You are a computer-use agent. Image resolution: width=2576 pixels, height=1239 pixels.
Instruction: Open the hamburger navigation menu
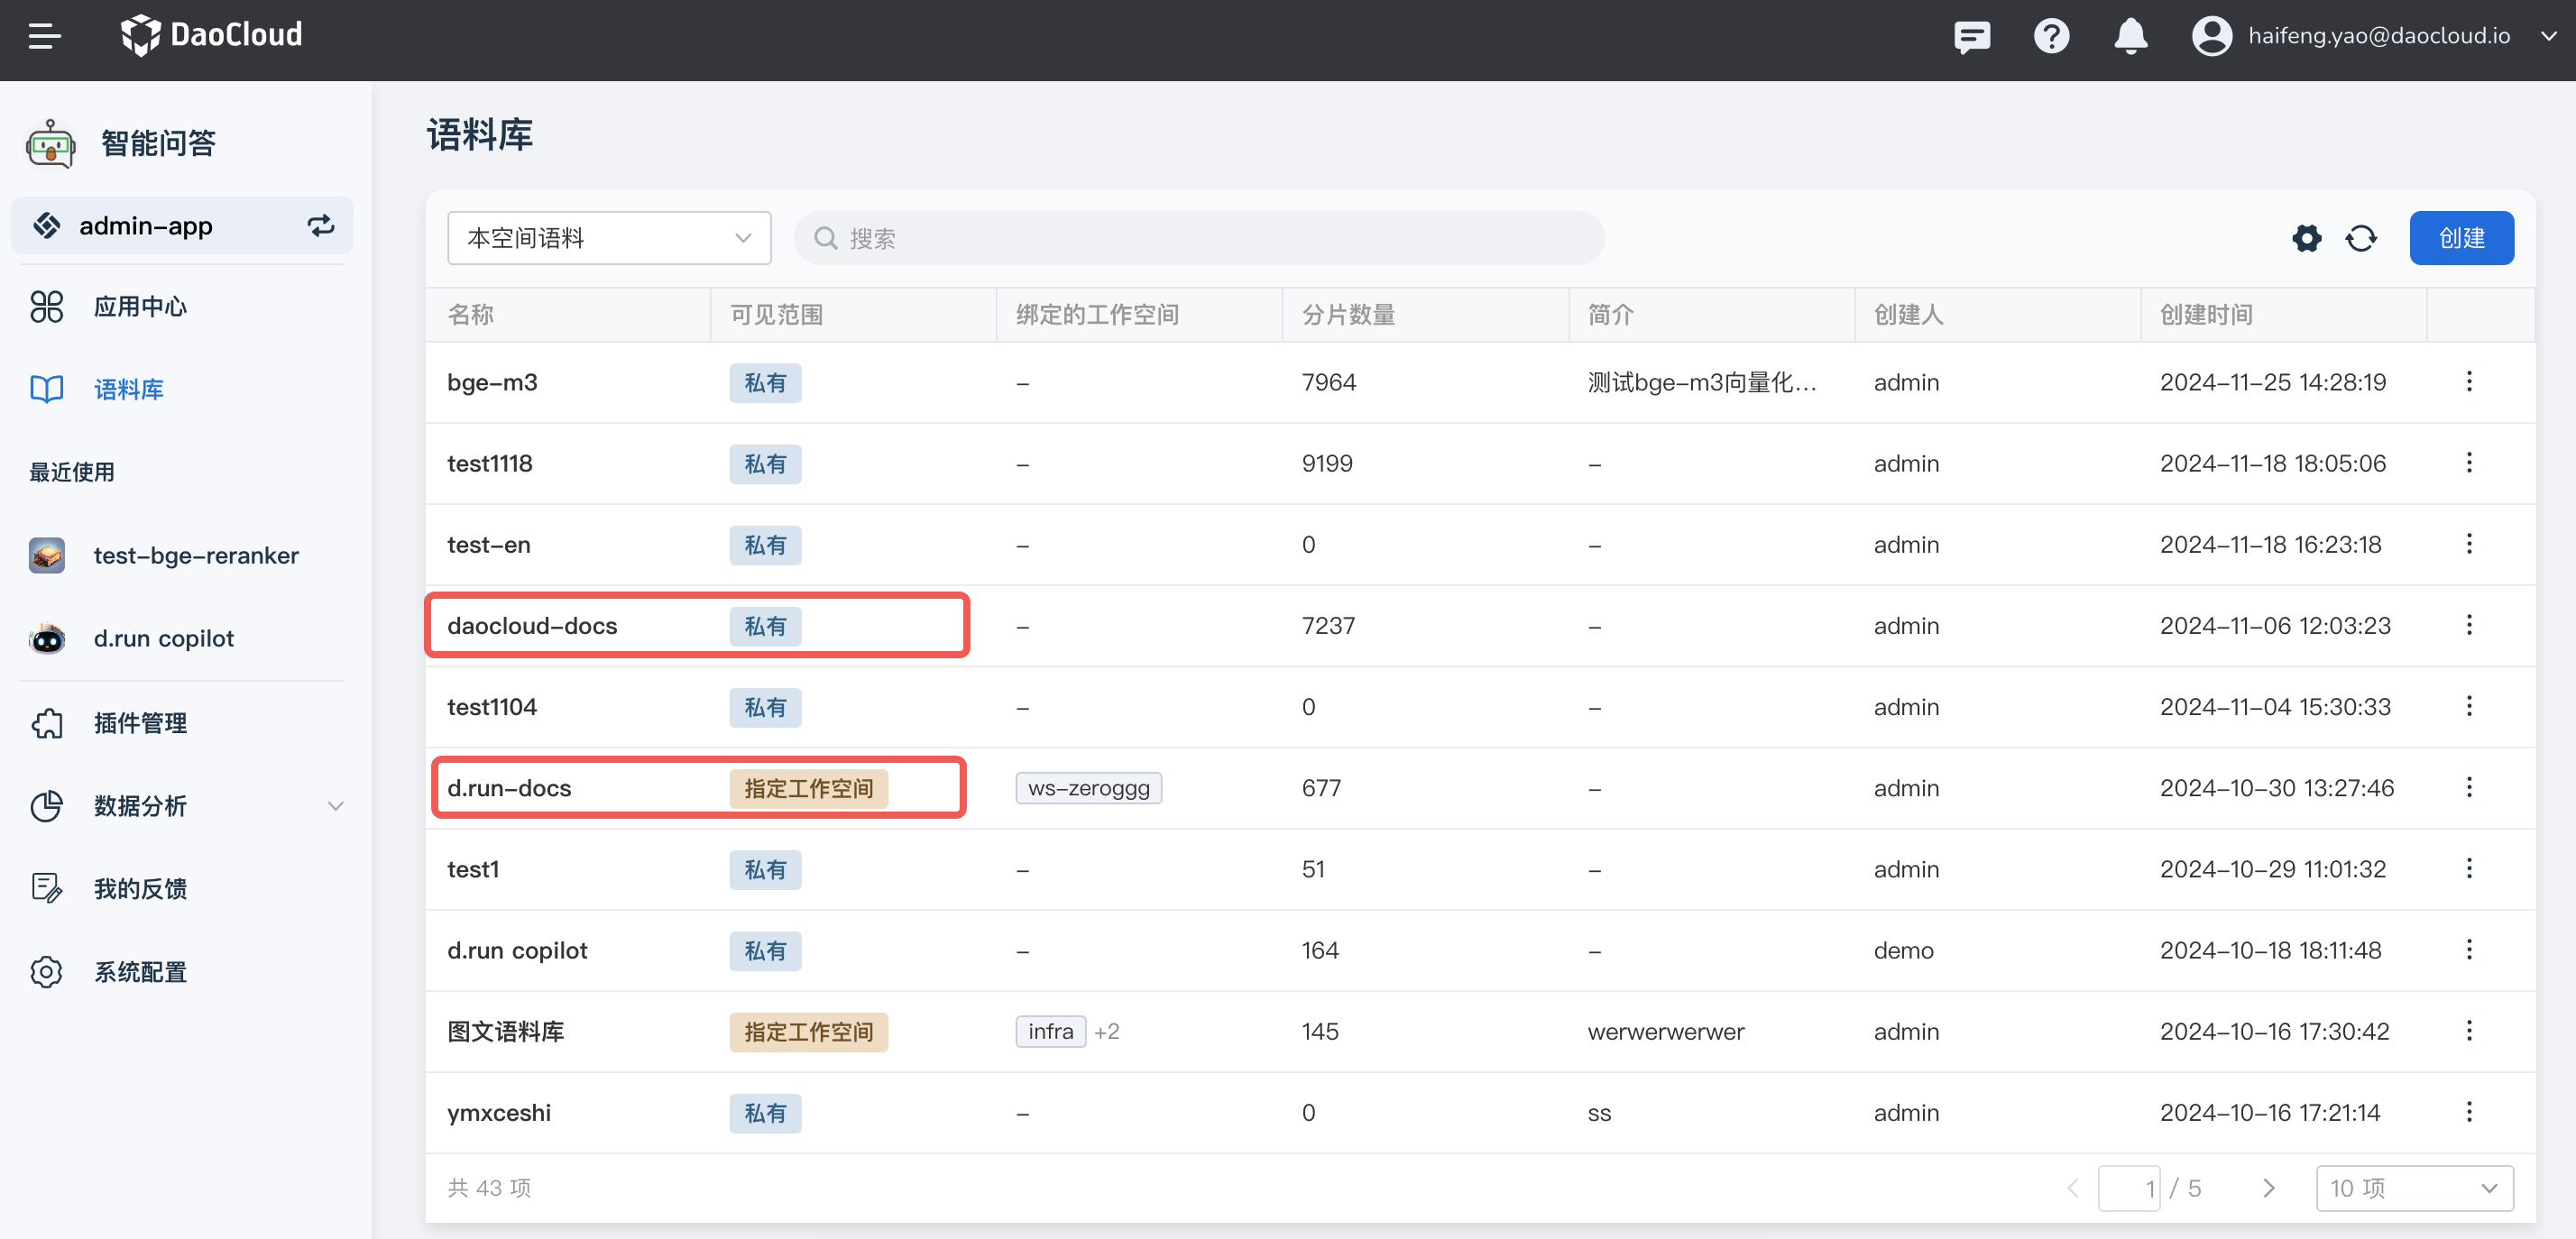click(x=44, y=36)
